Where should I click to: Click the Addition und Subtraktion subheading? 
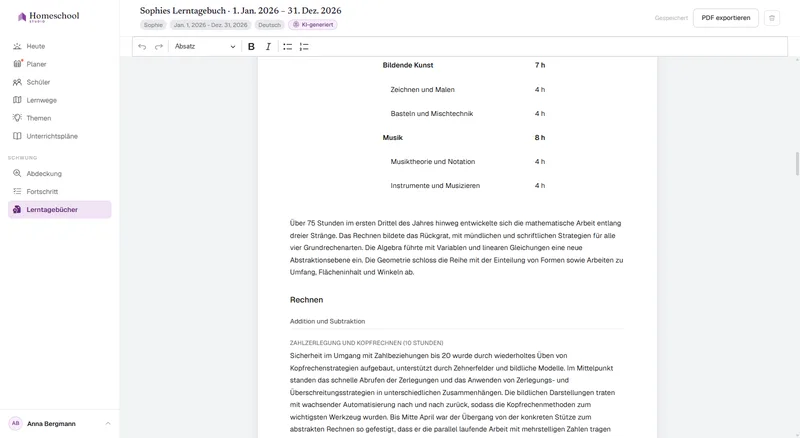pyautogui.click(x=327, y=321)
